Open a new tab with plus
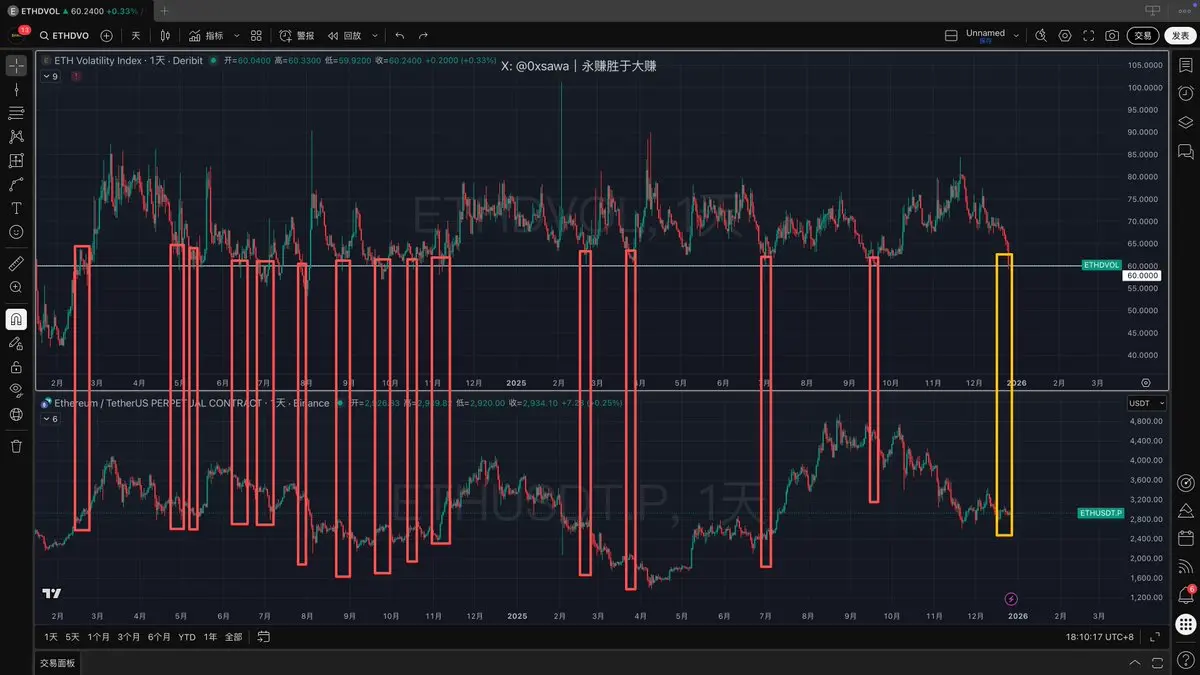1200x675 pixels. (x=165, y=10)
